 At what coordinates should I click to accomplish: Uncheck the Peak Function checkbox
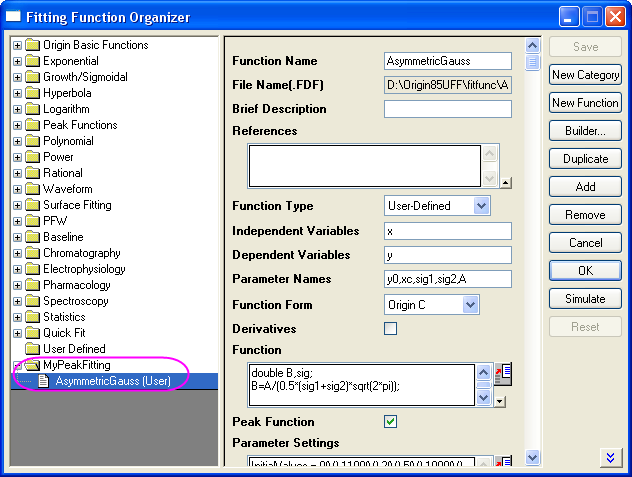point(391,422)
